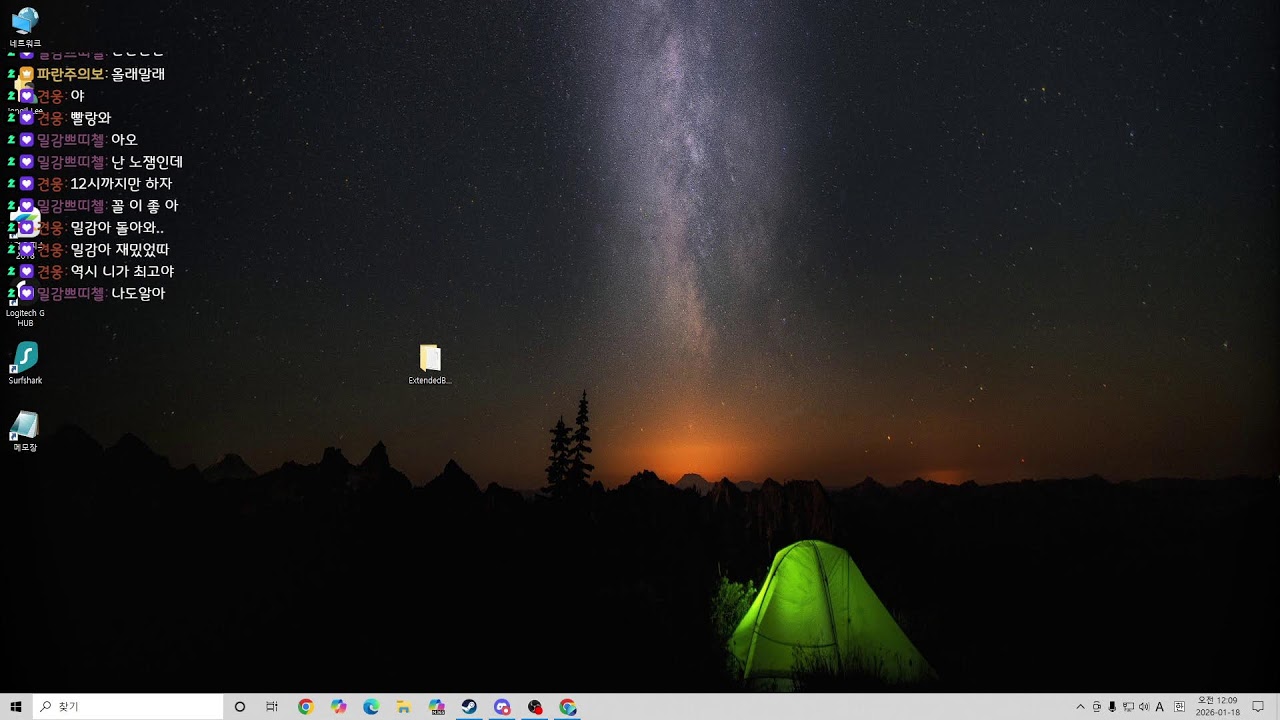The width and height of the screenshot is (1280, 720).
Task: Open the Chrome icon at the end of taskbar apps
Action: 568,707
